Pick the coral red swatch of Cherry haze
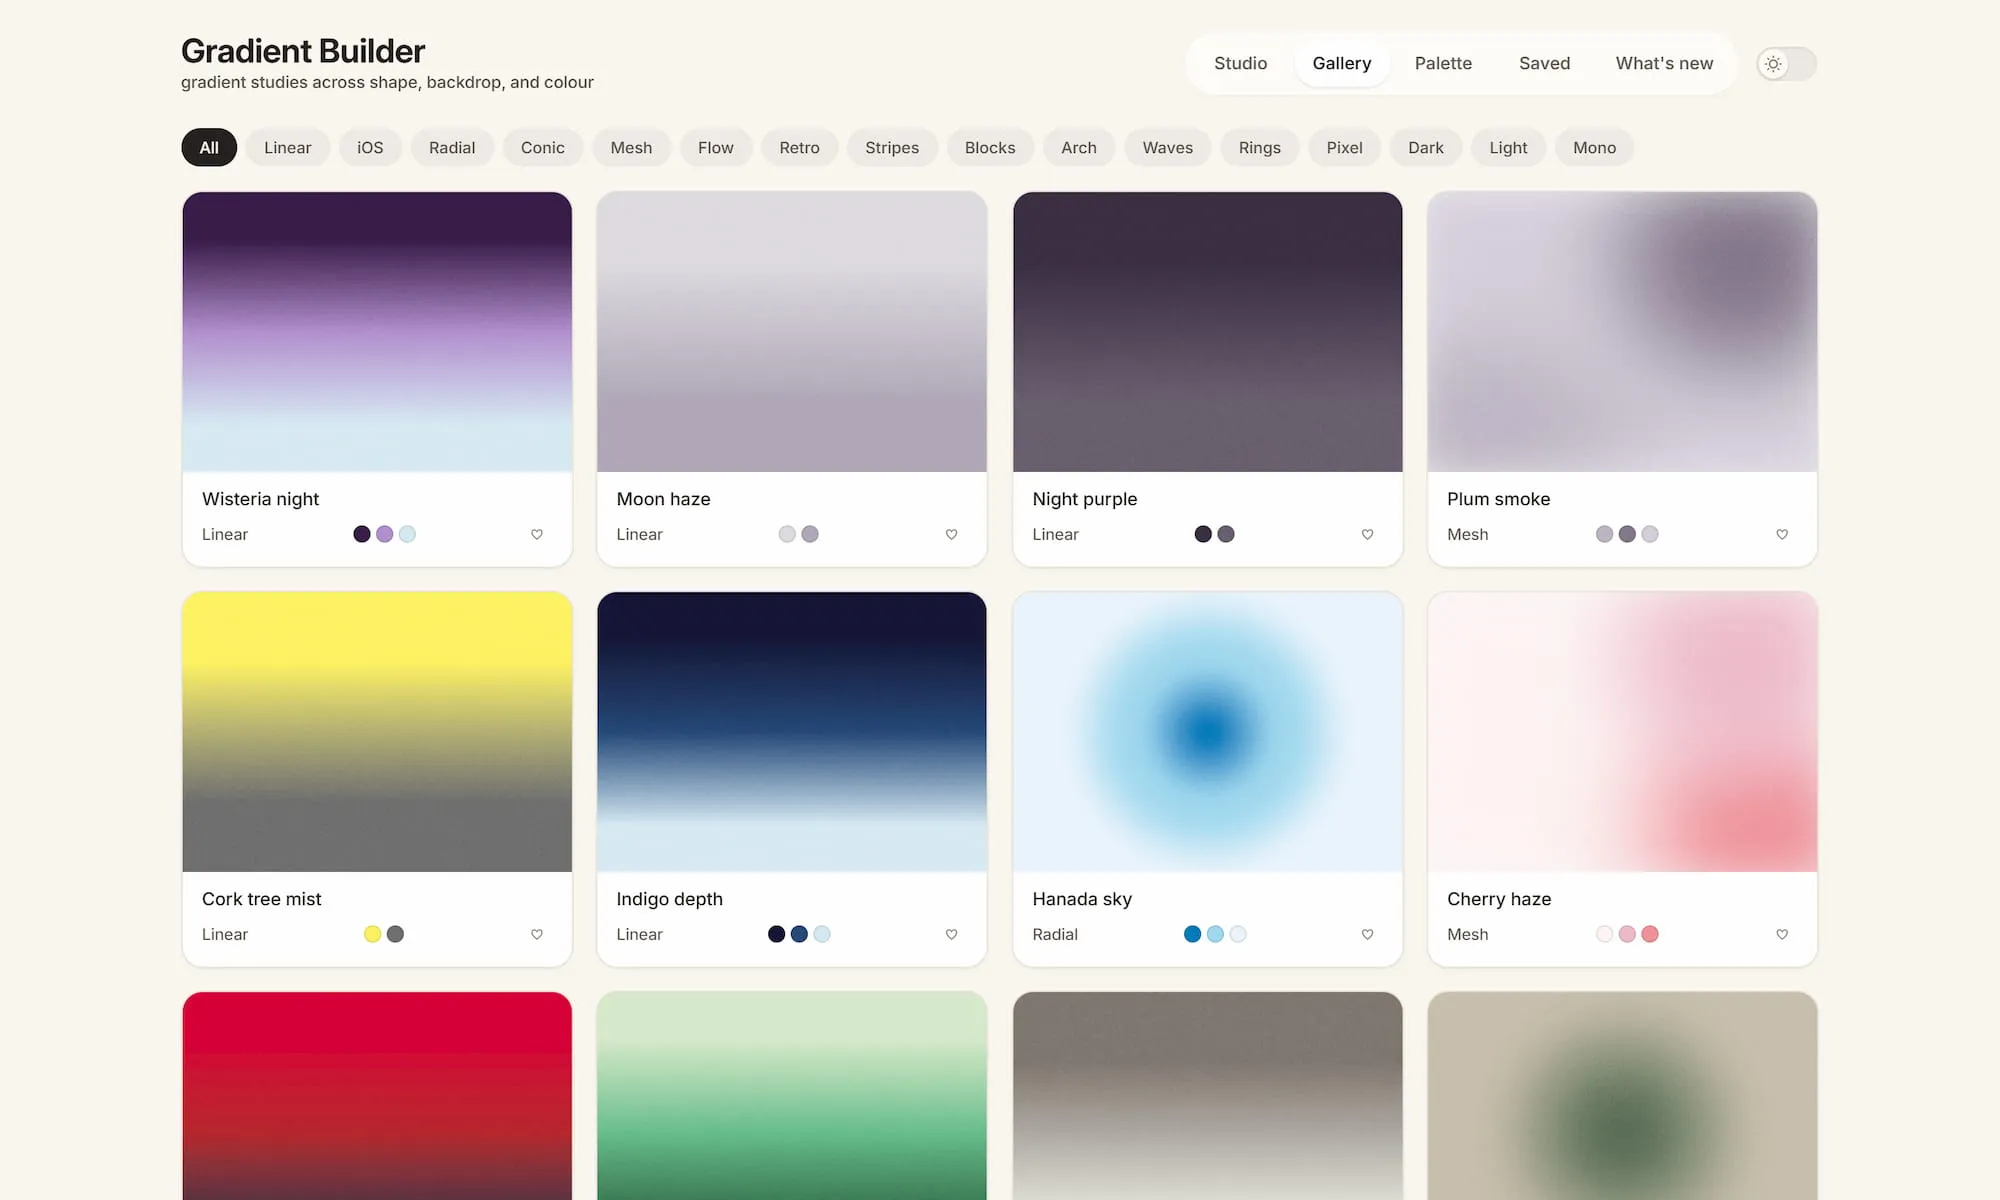 pyautogui.click(x=1650, y=934)
